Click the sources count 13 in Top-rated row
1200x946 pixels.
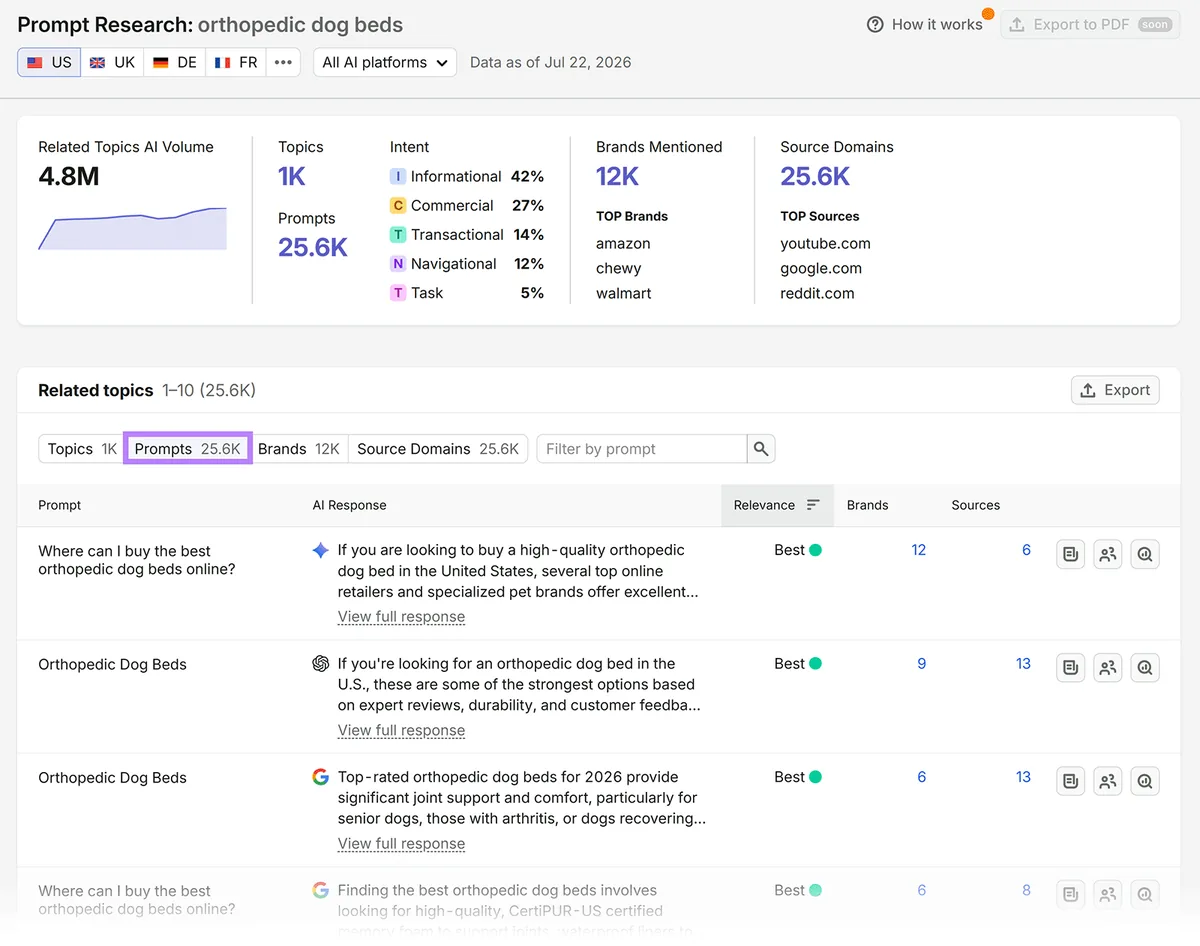(x=1023, y=777)
